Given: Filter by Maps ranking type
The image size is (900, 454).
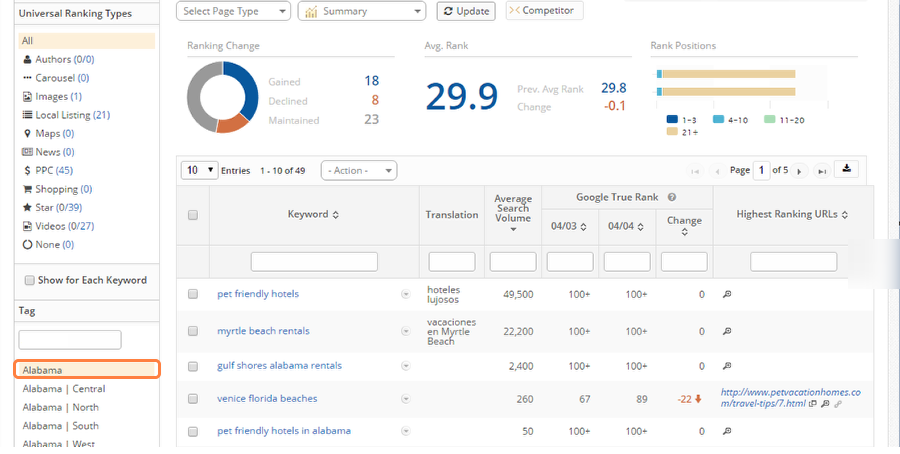Looking at the screenshot, I should [48, 133].
